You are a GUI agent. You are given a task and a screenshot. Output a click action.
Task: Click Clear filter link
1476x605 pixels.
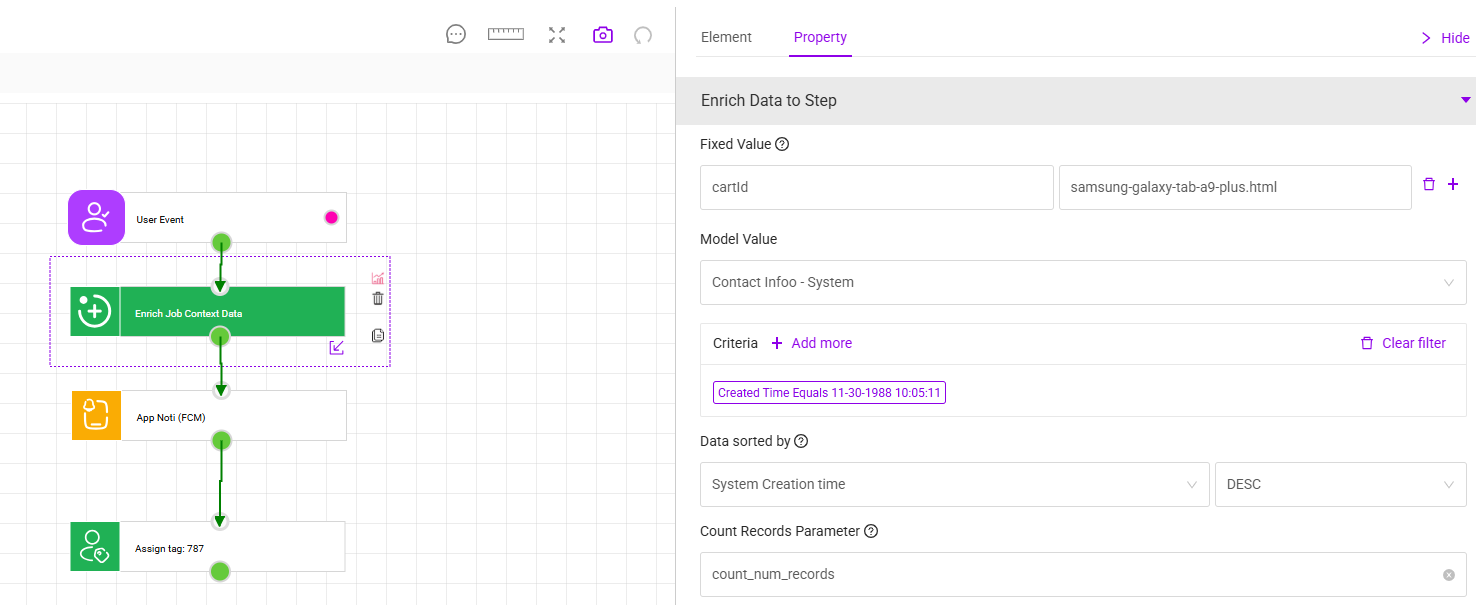1403,344
